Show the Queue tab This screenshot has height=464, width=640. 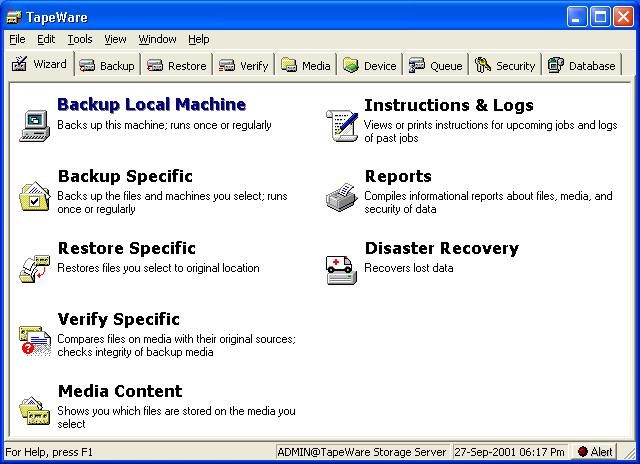coord(435,66)
